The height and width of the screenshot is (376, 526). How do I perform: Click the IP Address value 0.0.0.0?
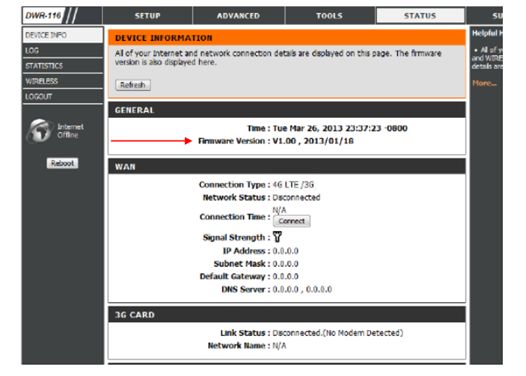(x=285, y=251)
